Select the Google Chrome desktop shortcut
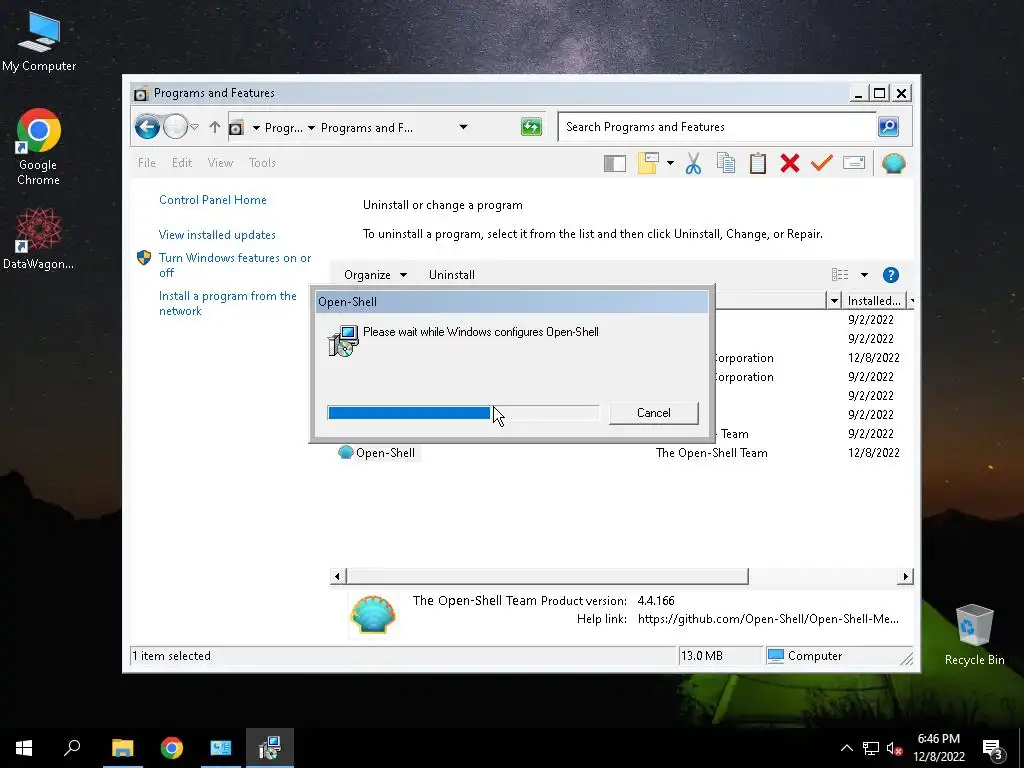The width and height of the screenshot is (1024, 768). tap(39, 148)
